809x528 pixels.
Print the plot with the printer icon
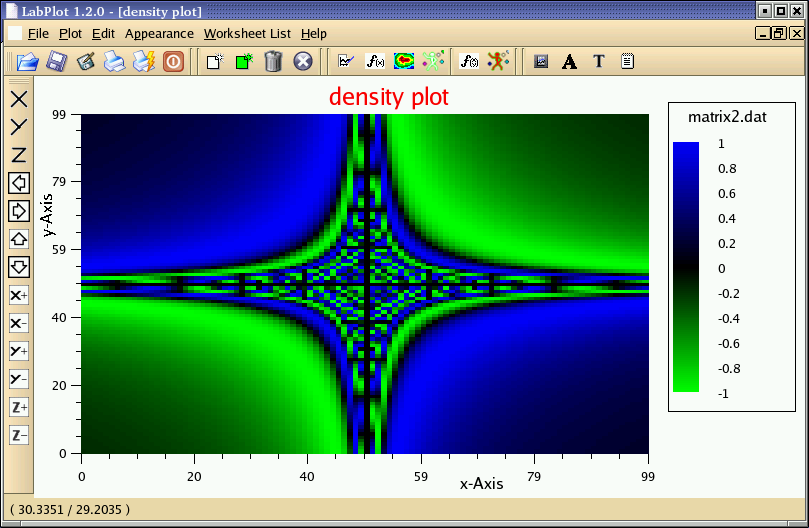click(x=114, y=62)
